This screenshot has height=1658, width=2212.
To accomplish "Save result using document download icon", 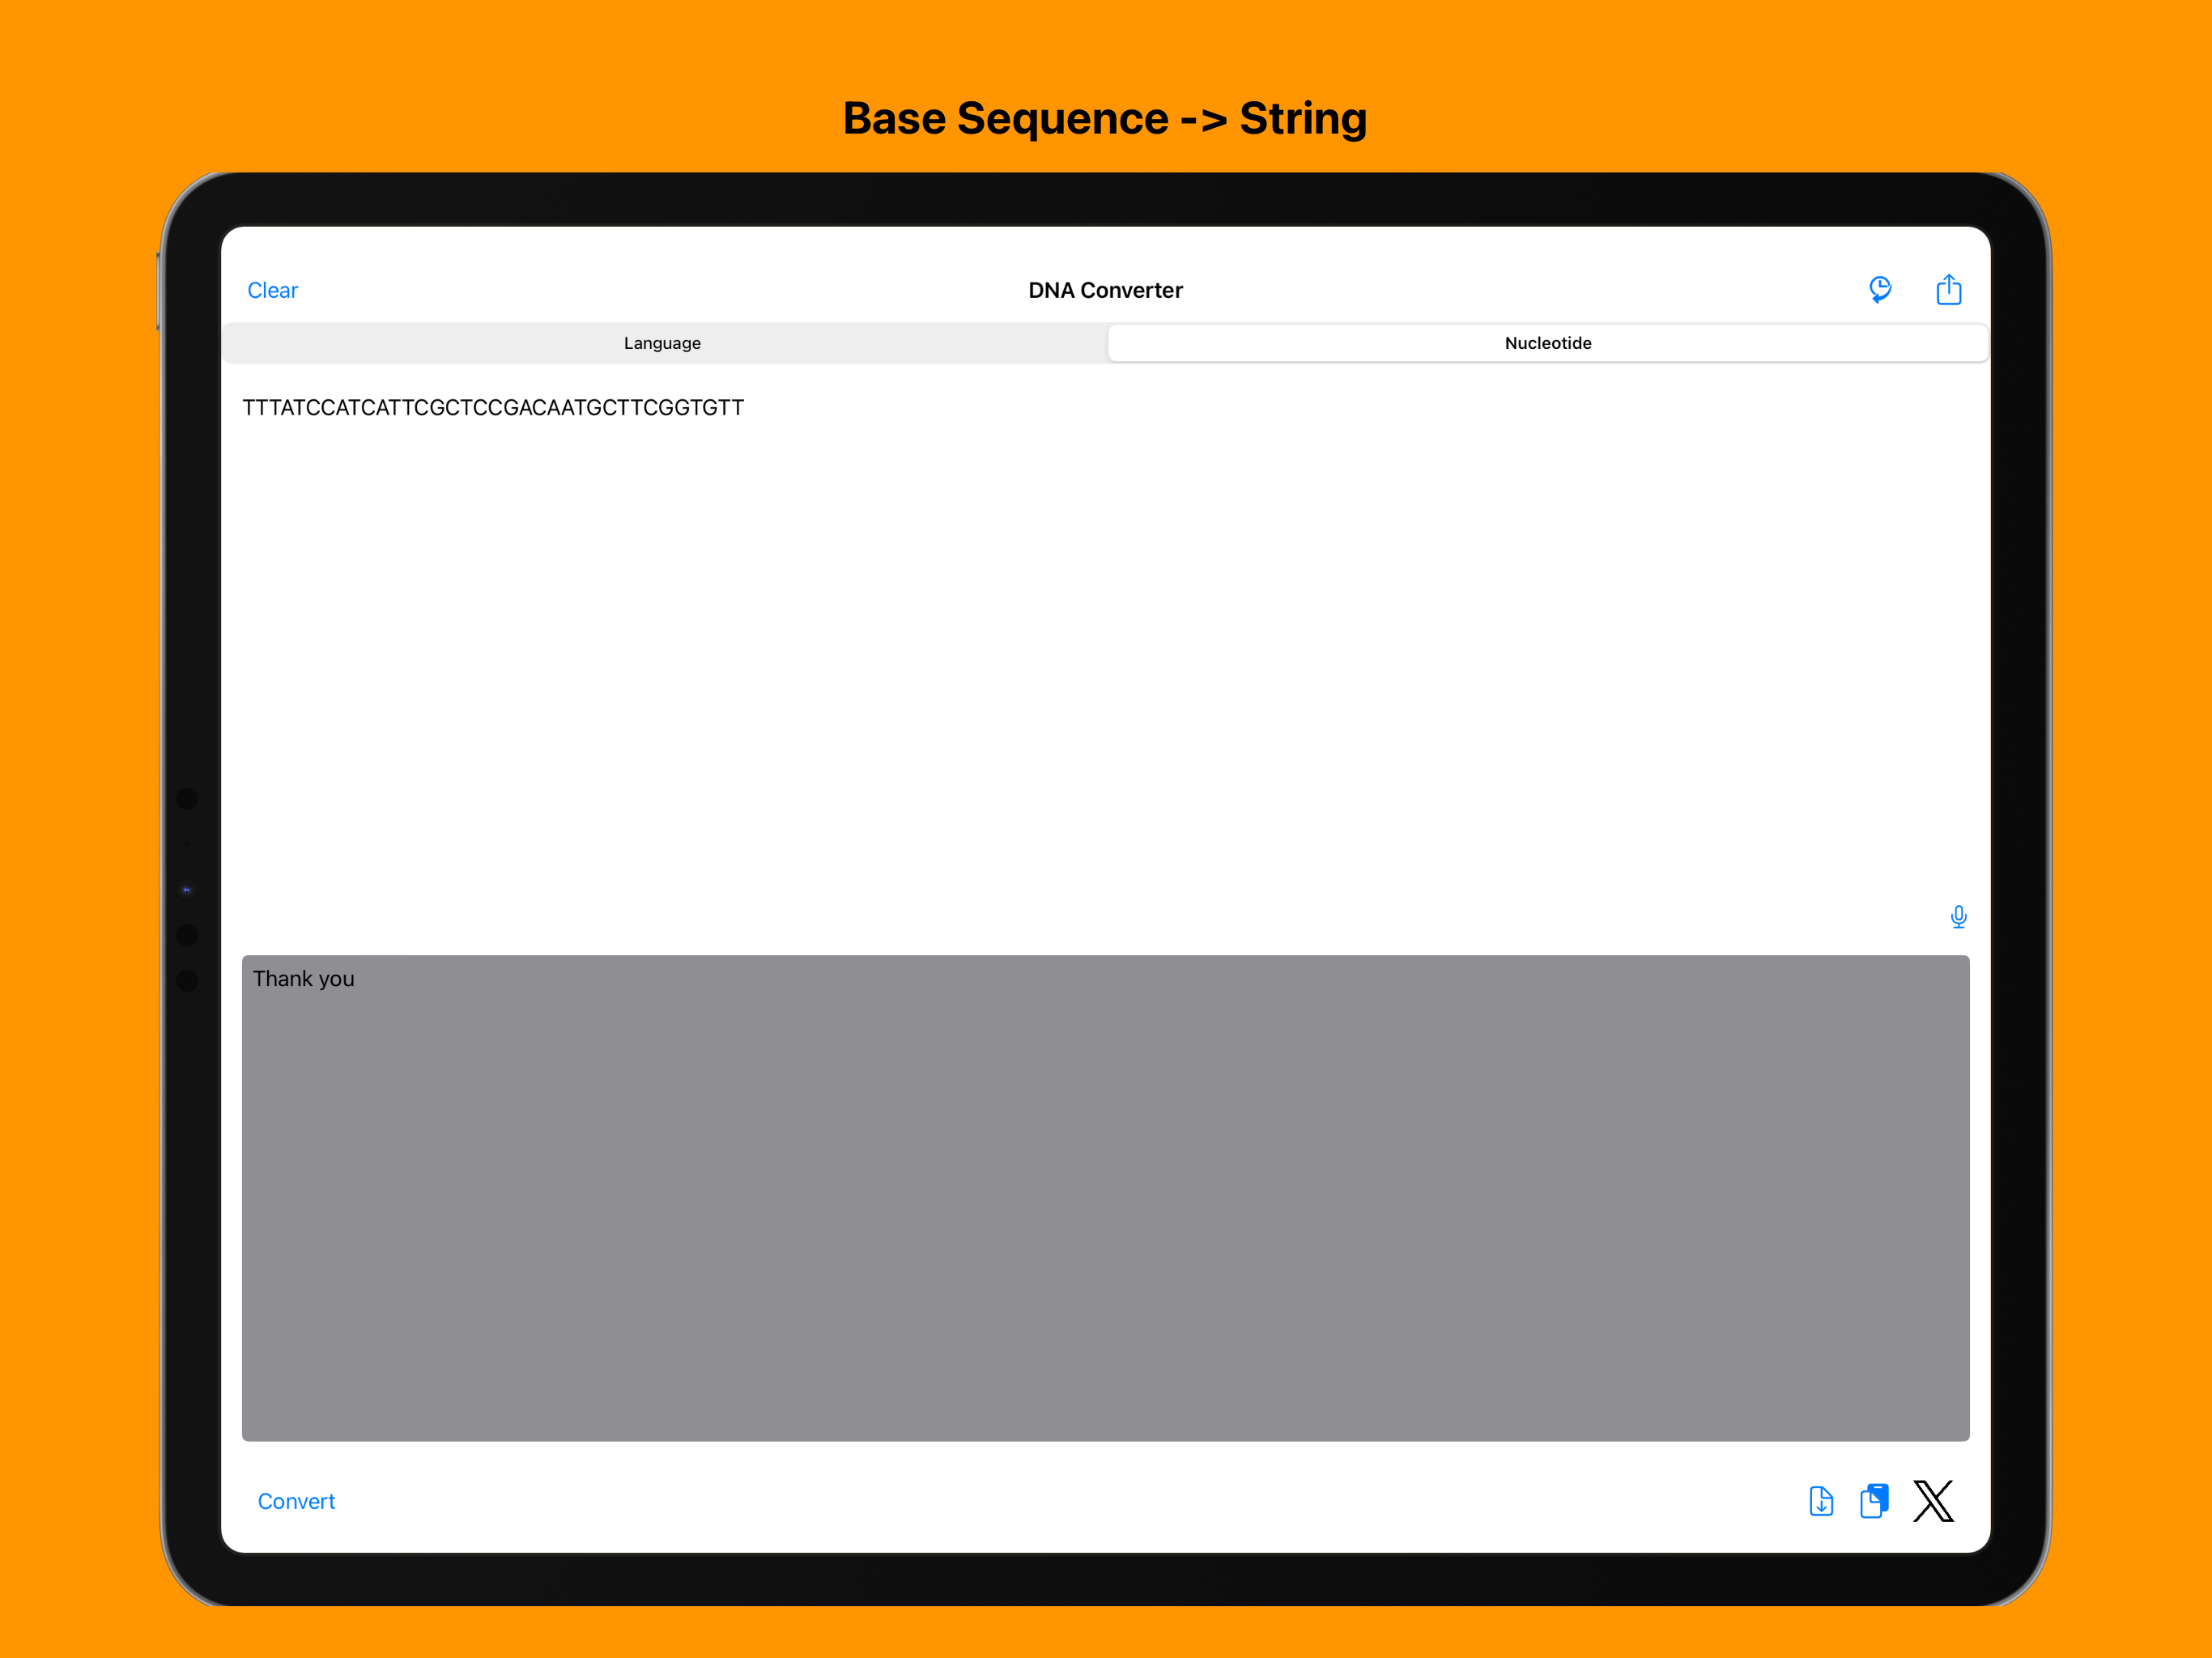I will (x=1821, y=1501).
